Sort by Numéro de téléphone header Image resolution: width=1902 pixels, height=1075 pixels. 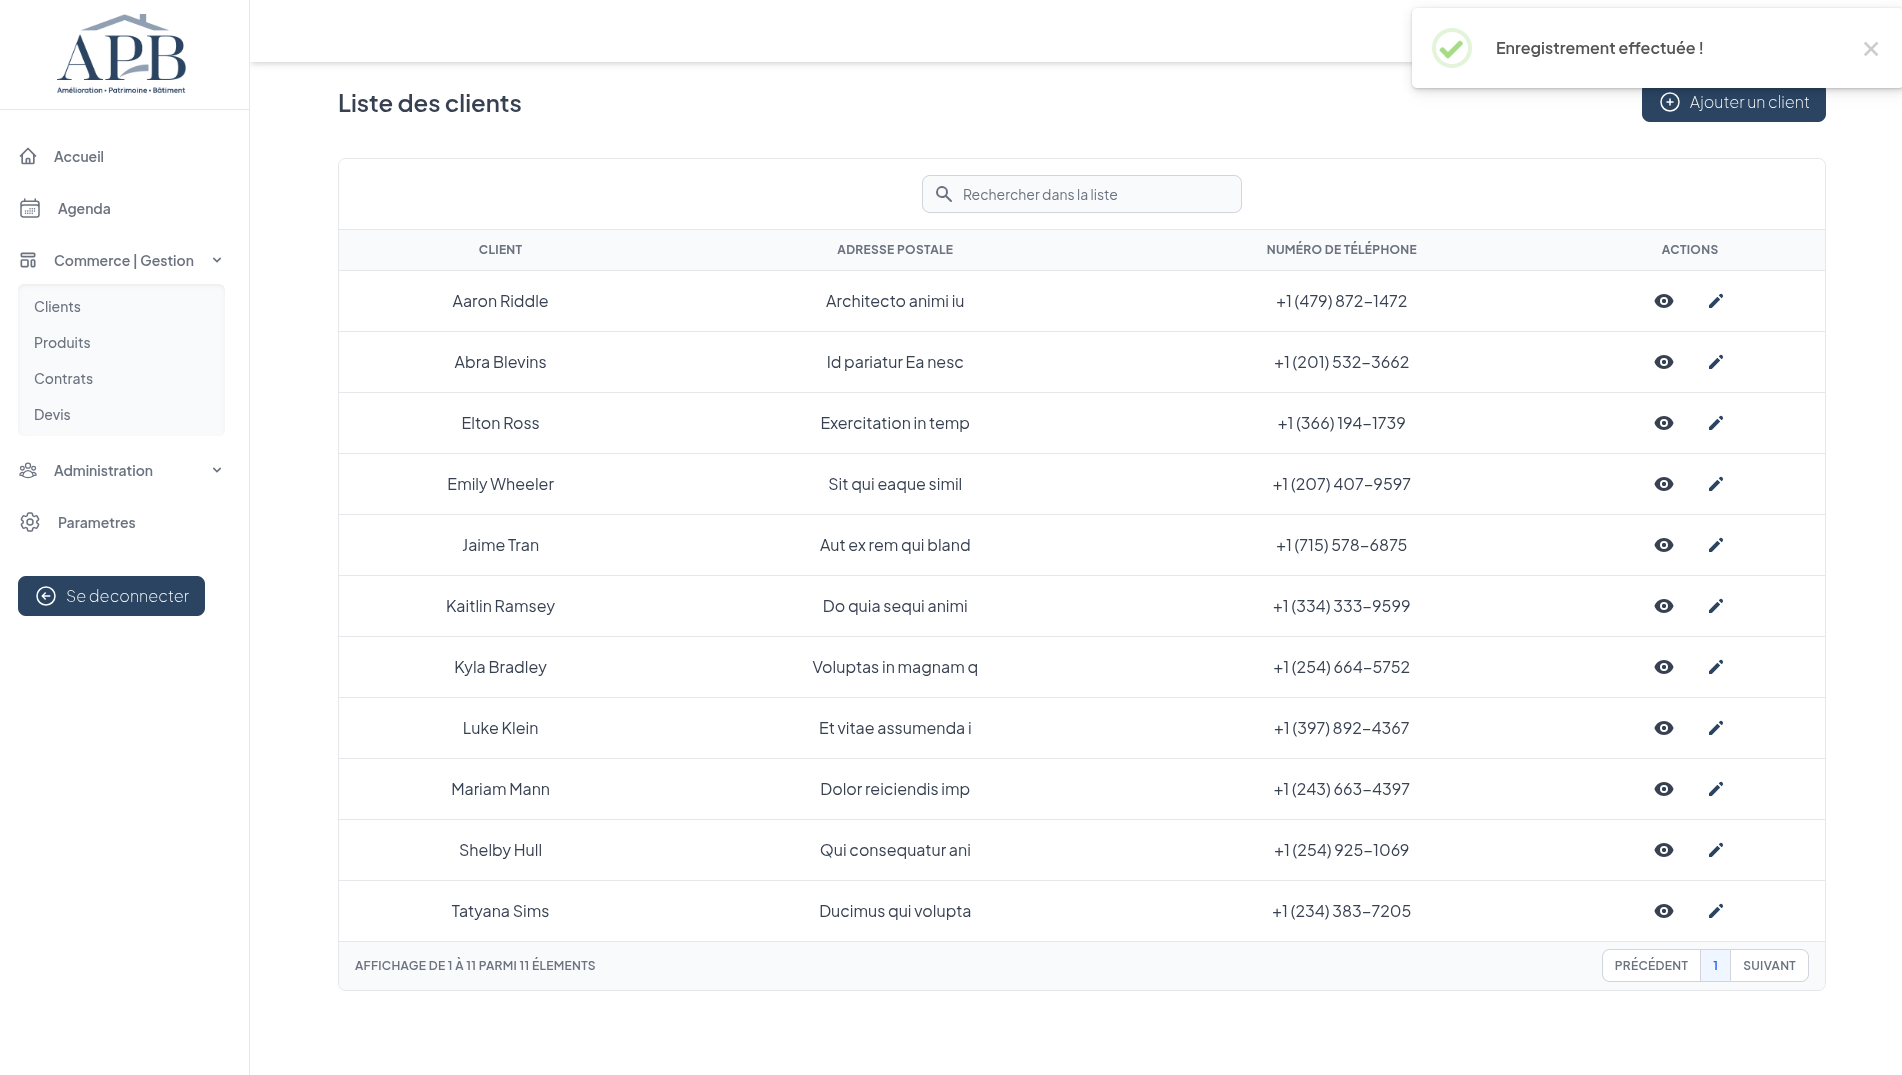[1341, 250]
